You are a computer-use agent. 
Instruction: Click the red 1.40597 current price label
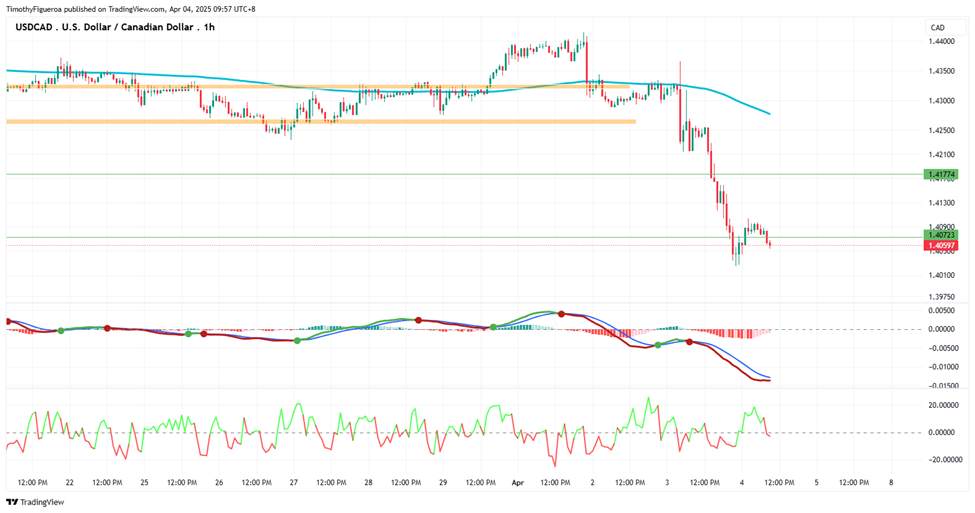pyautogui.click(x=940, y=246)
